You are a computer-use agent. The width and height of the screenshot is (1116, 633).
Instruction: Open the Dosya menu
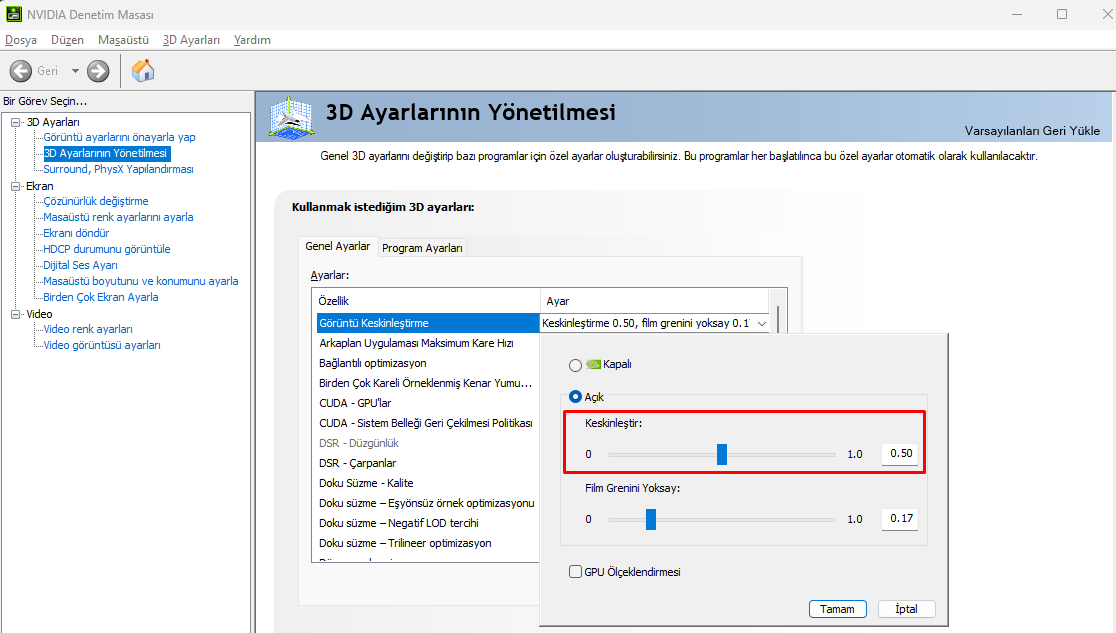21,40
